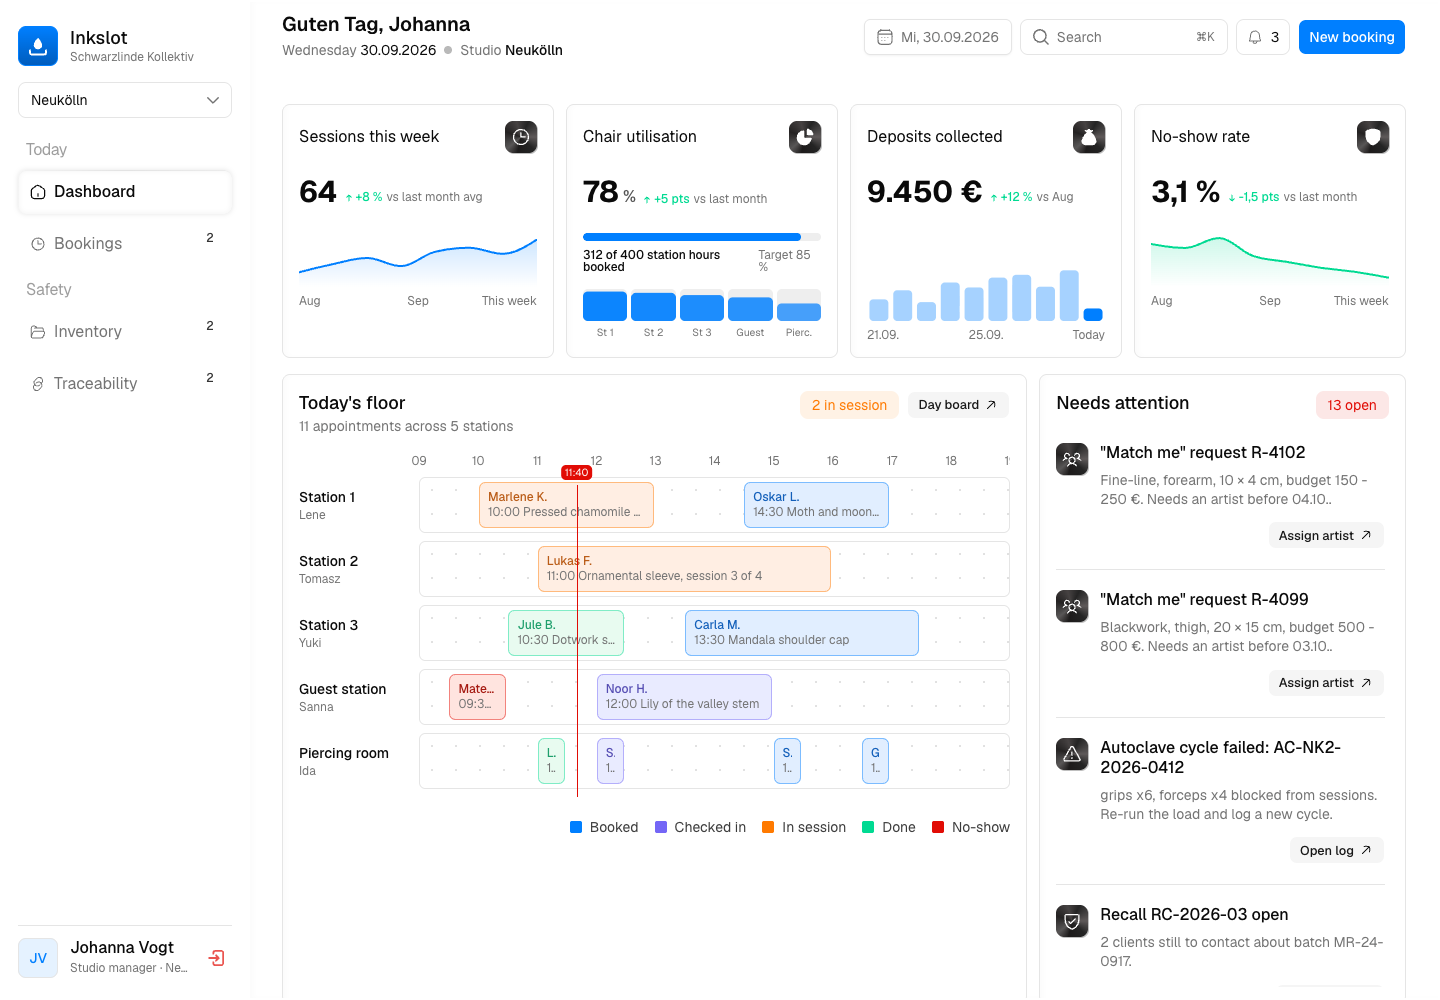Open the red no-show appointment at Guest station

tap(477, 697)
